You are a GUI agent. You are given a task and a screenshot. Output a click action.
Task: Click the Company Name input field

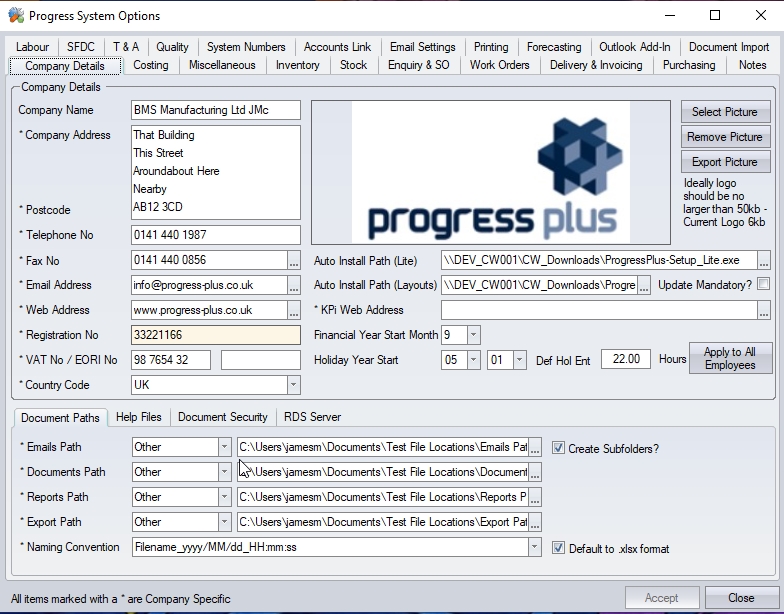(216, 110)
